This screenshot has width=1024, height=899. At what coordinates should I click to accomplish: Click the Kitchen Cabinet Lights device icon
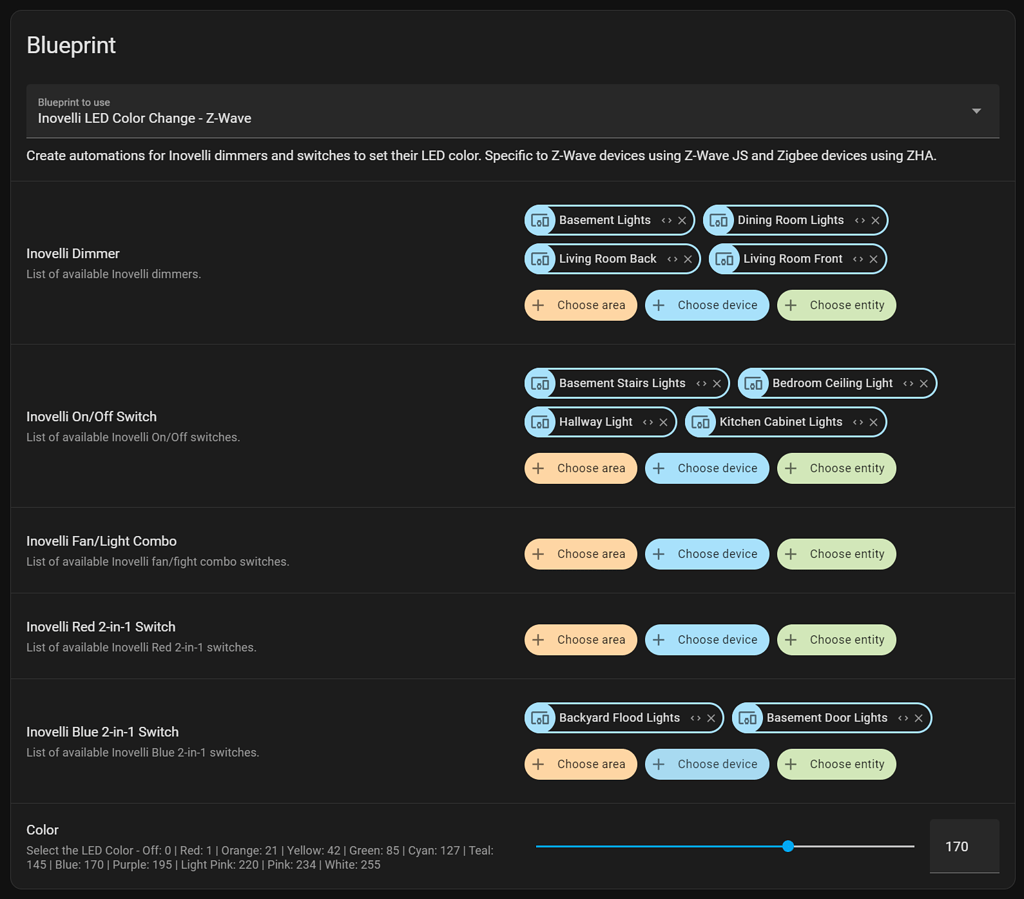tap(700, 423)
